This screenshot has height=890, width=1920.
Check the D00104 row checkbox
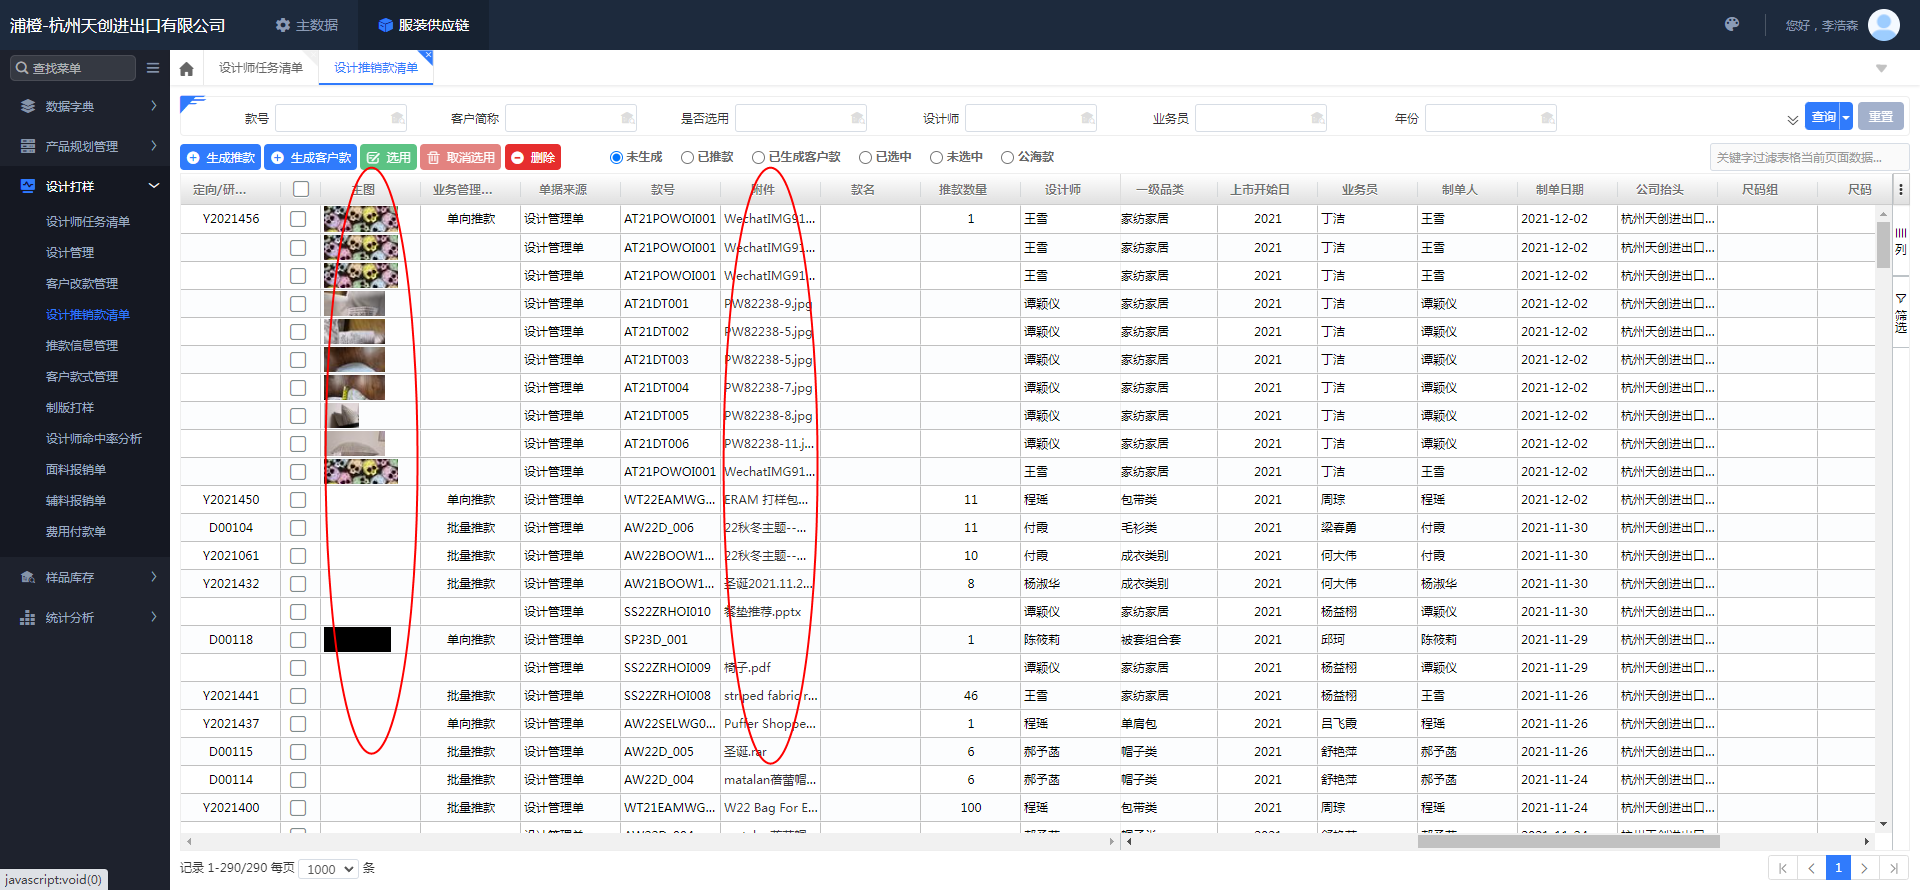298,527
